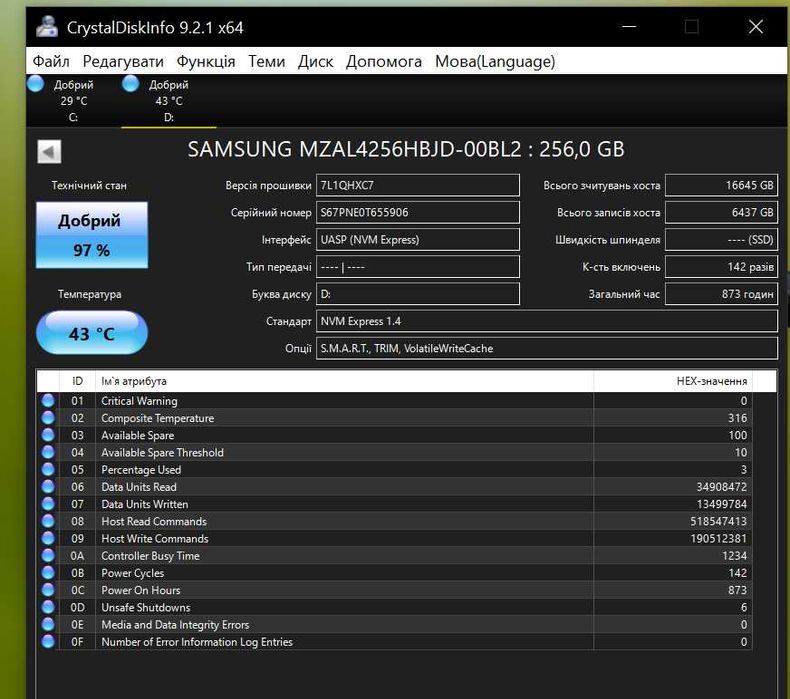
Task: Open the Теми menu
Action: coord(267,61)
